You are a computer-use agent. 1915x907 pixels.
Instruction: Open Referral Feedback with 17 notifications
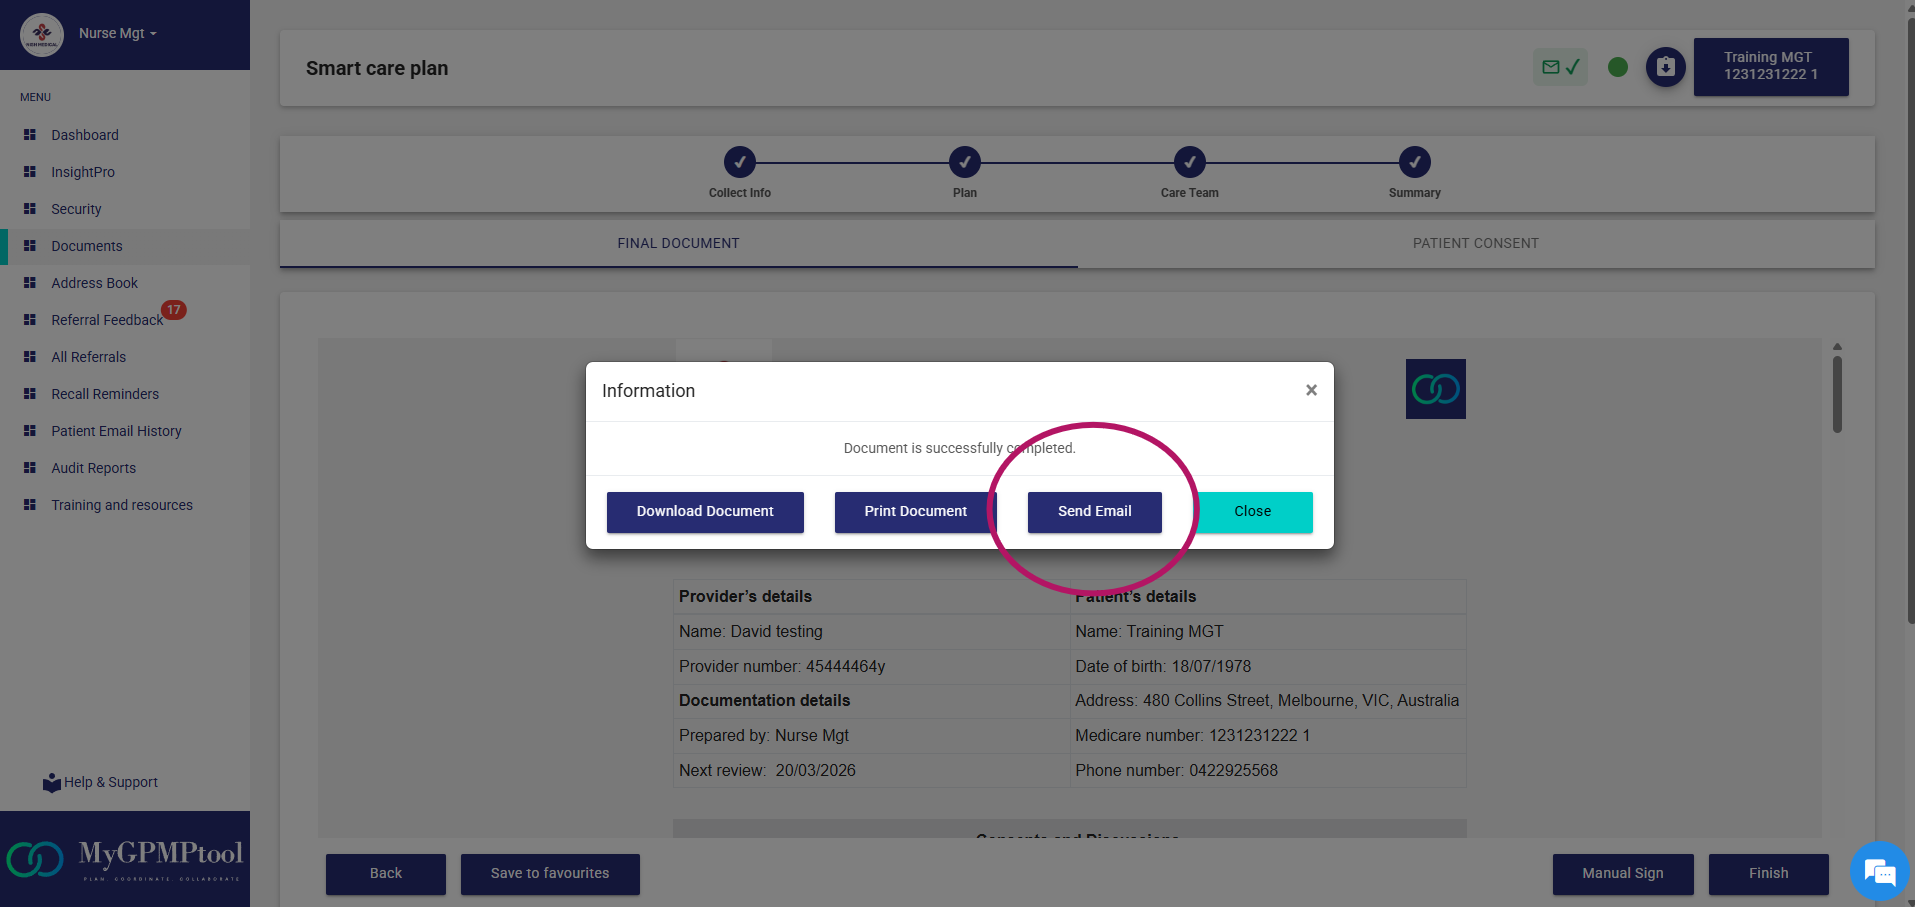(x=107, y=320)
